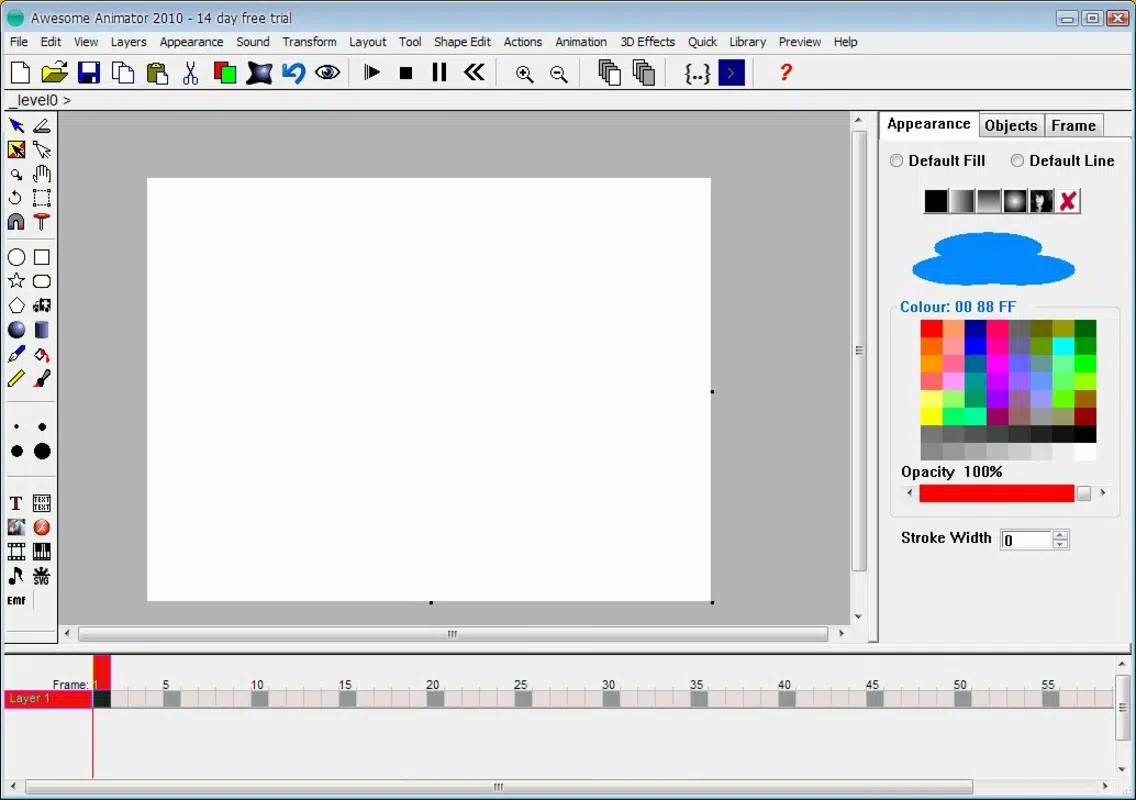Select the hand pan tool
The height and width of the screenshot is (800, 1136).
[x=42, y=174]
